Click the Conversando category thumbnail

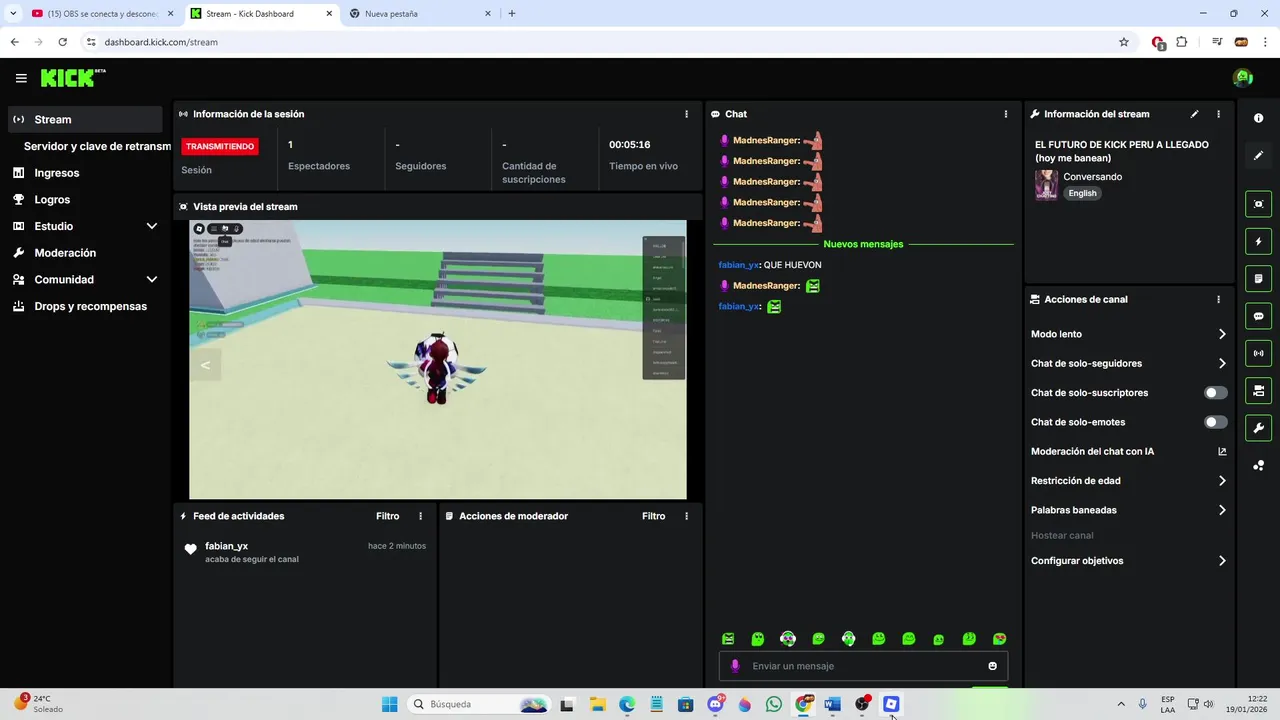point(1046,185)
